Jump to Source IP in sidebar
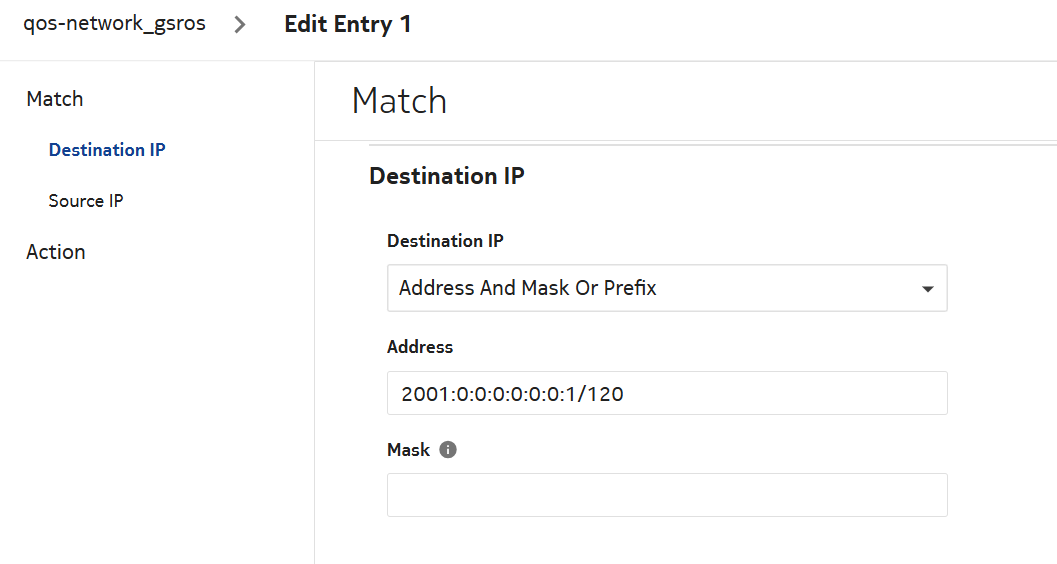 [x=86, y=201]
